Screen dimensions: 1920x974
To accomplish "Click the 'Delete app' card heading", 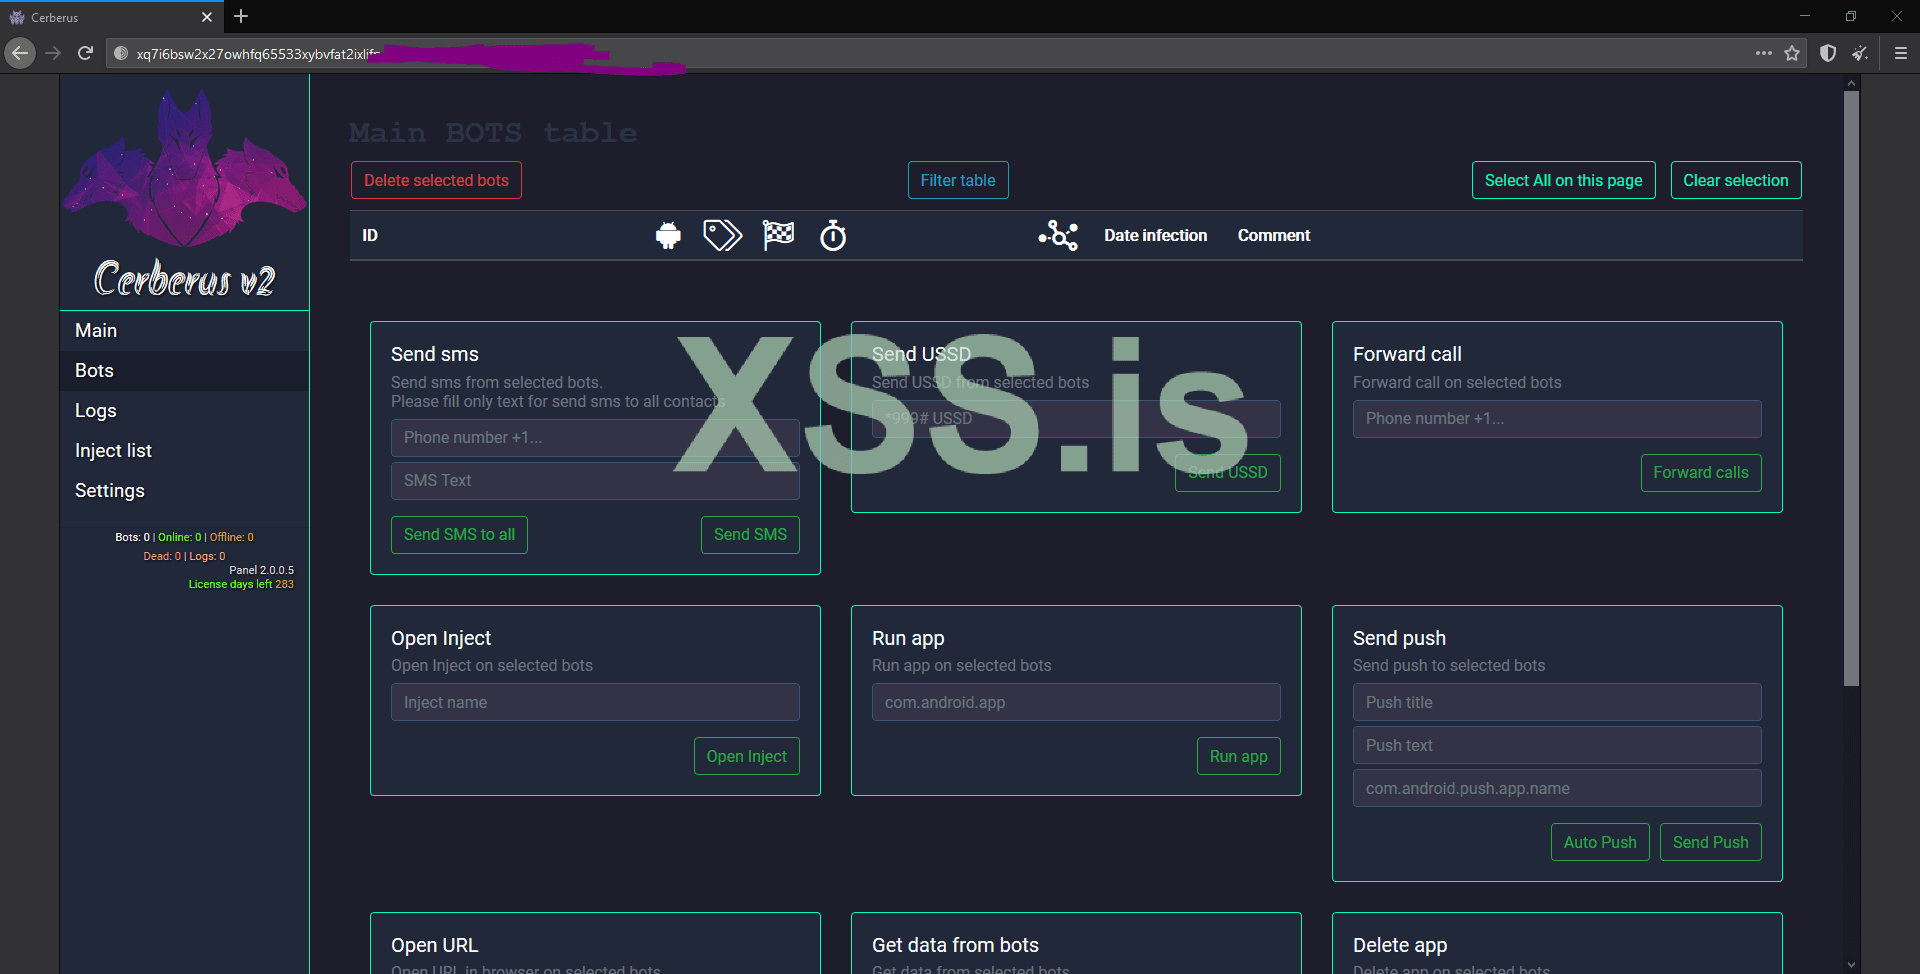I will 1400,945.
